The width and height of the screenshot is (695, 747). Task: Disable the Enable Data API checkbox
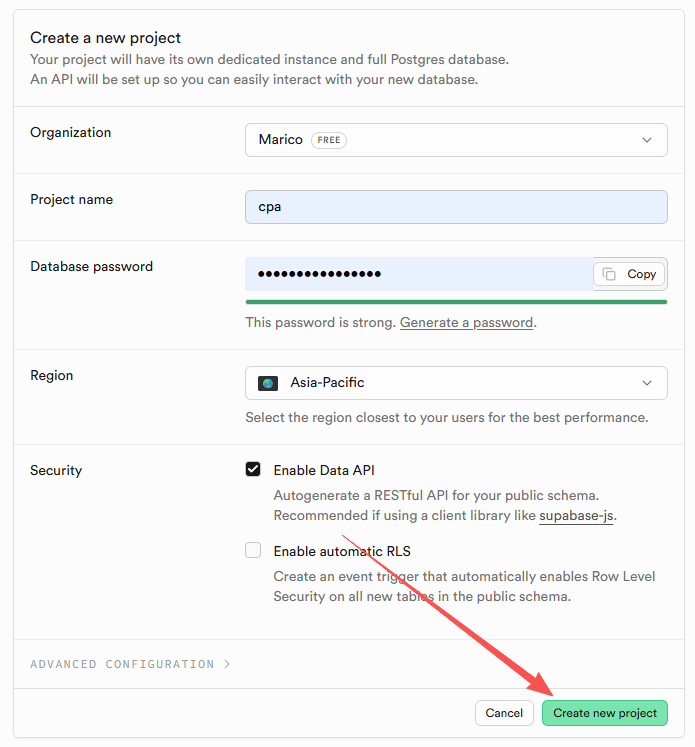point(253,470)
